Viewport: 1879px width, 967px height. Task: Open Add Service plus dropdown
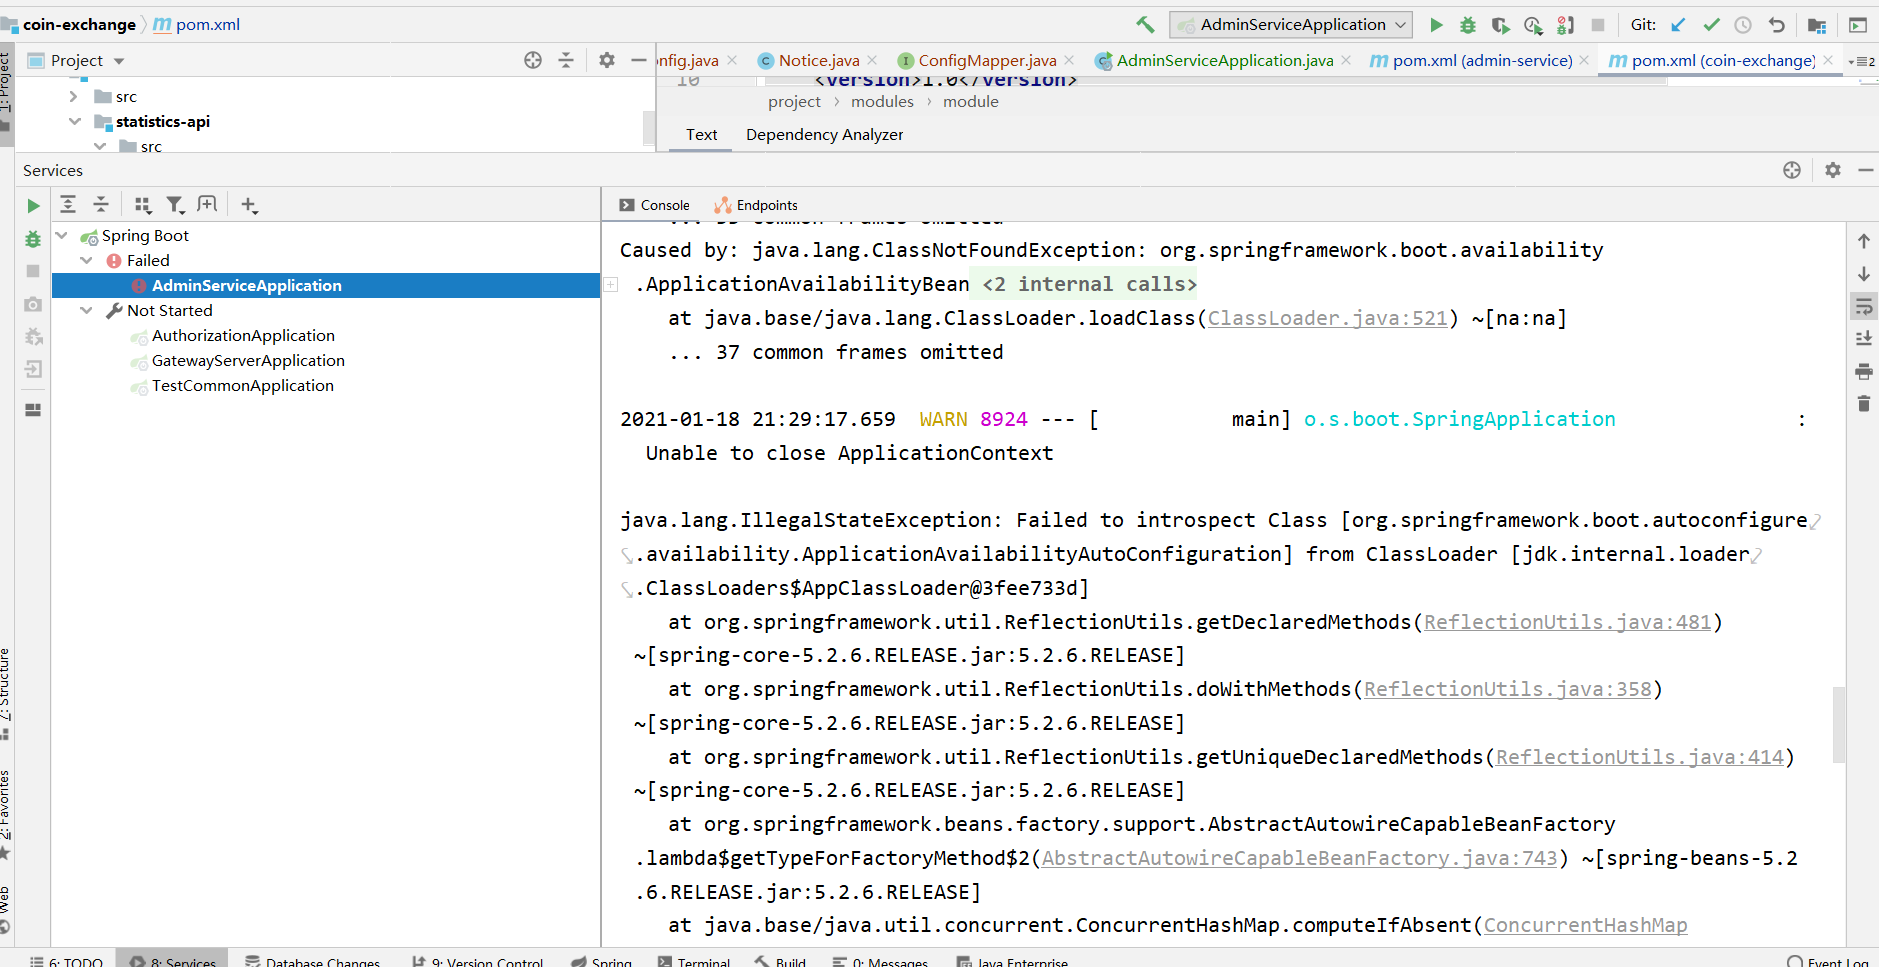pyautogui.click(x=249, y=205)
